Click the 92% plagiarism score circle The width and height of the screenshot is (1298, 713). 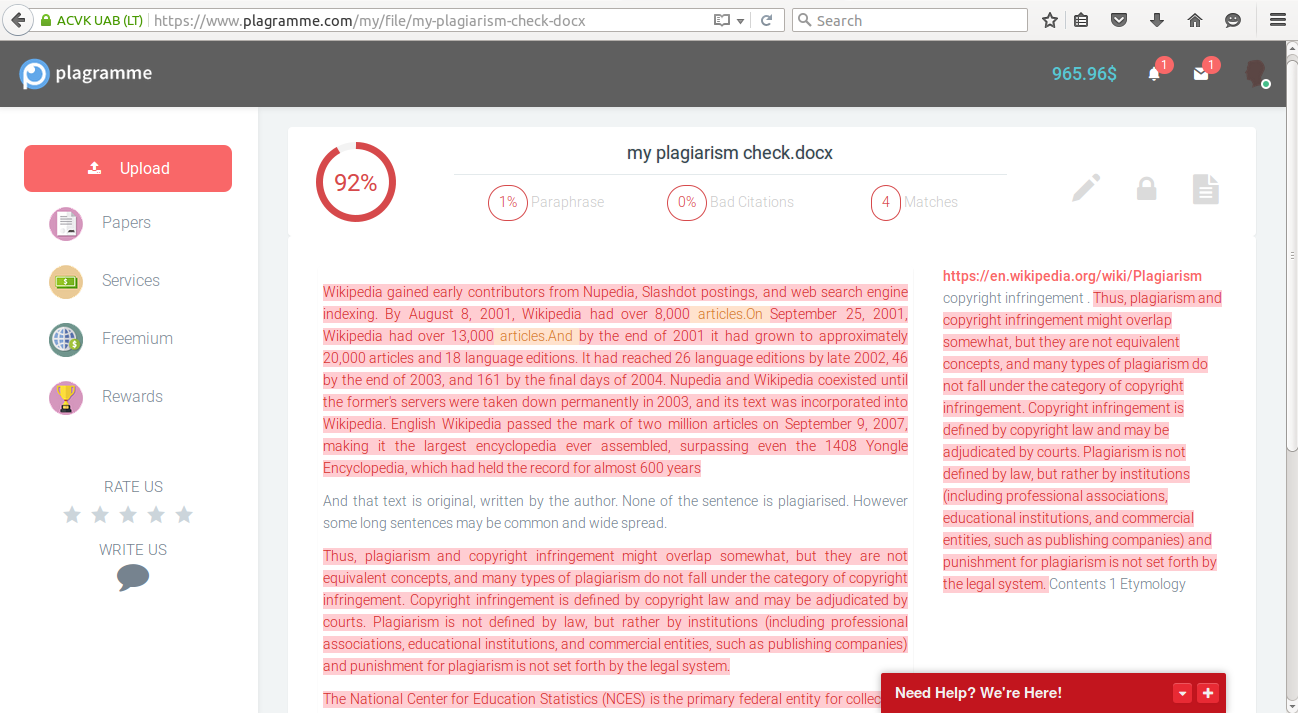(x=356, y=182)
